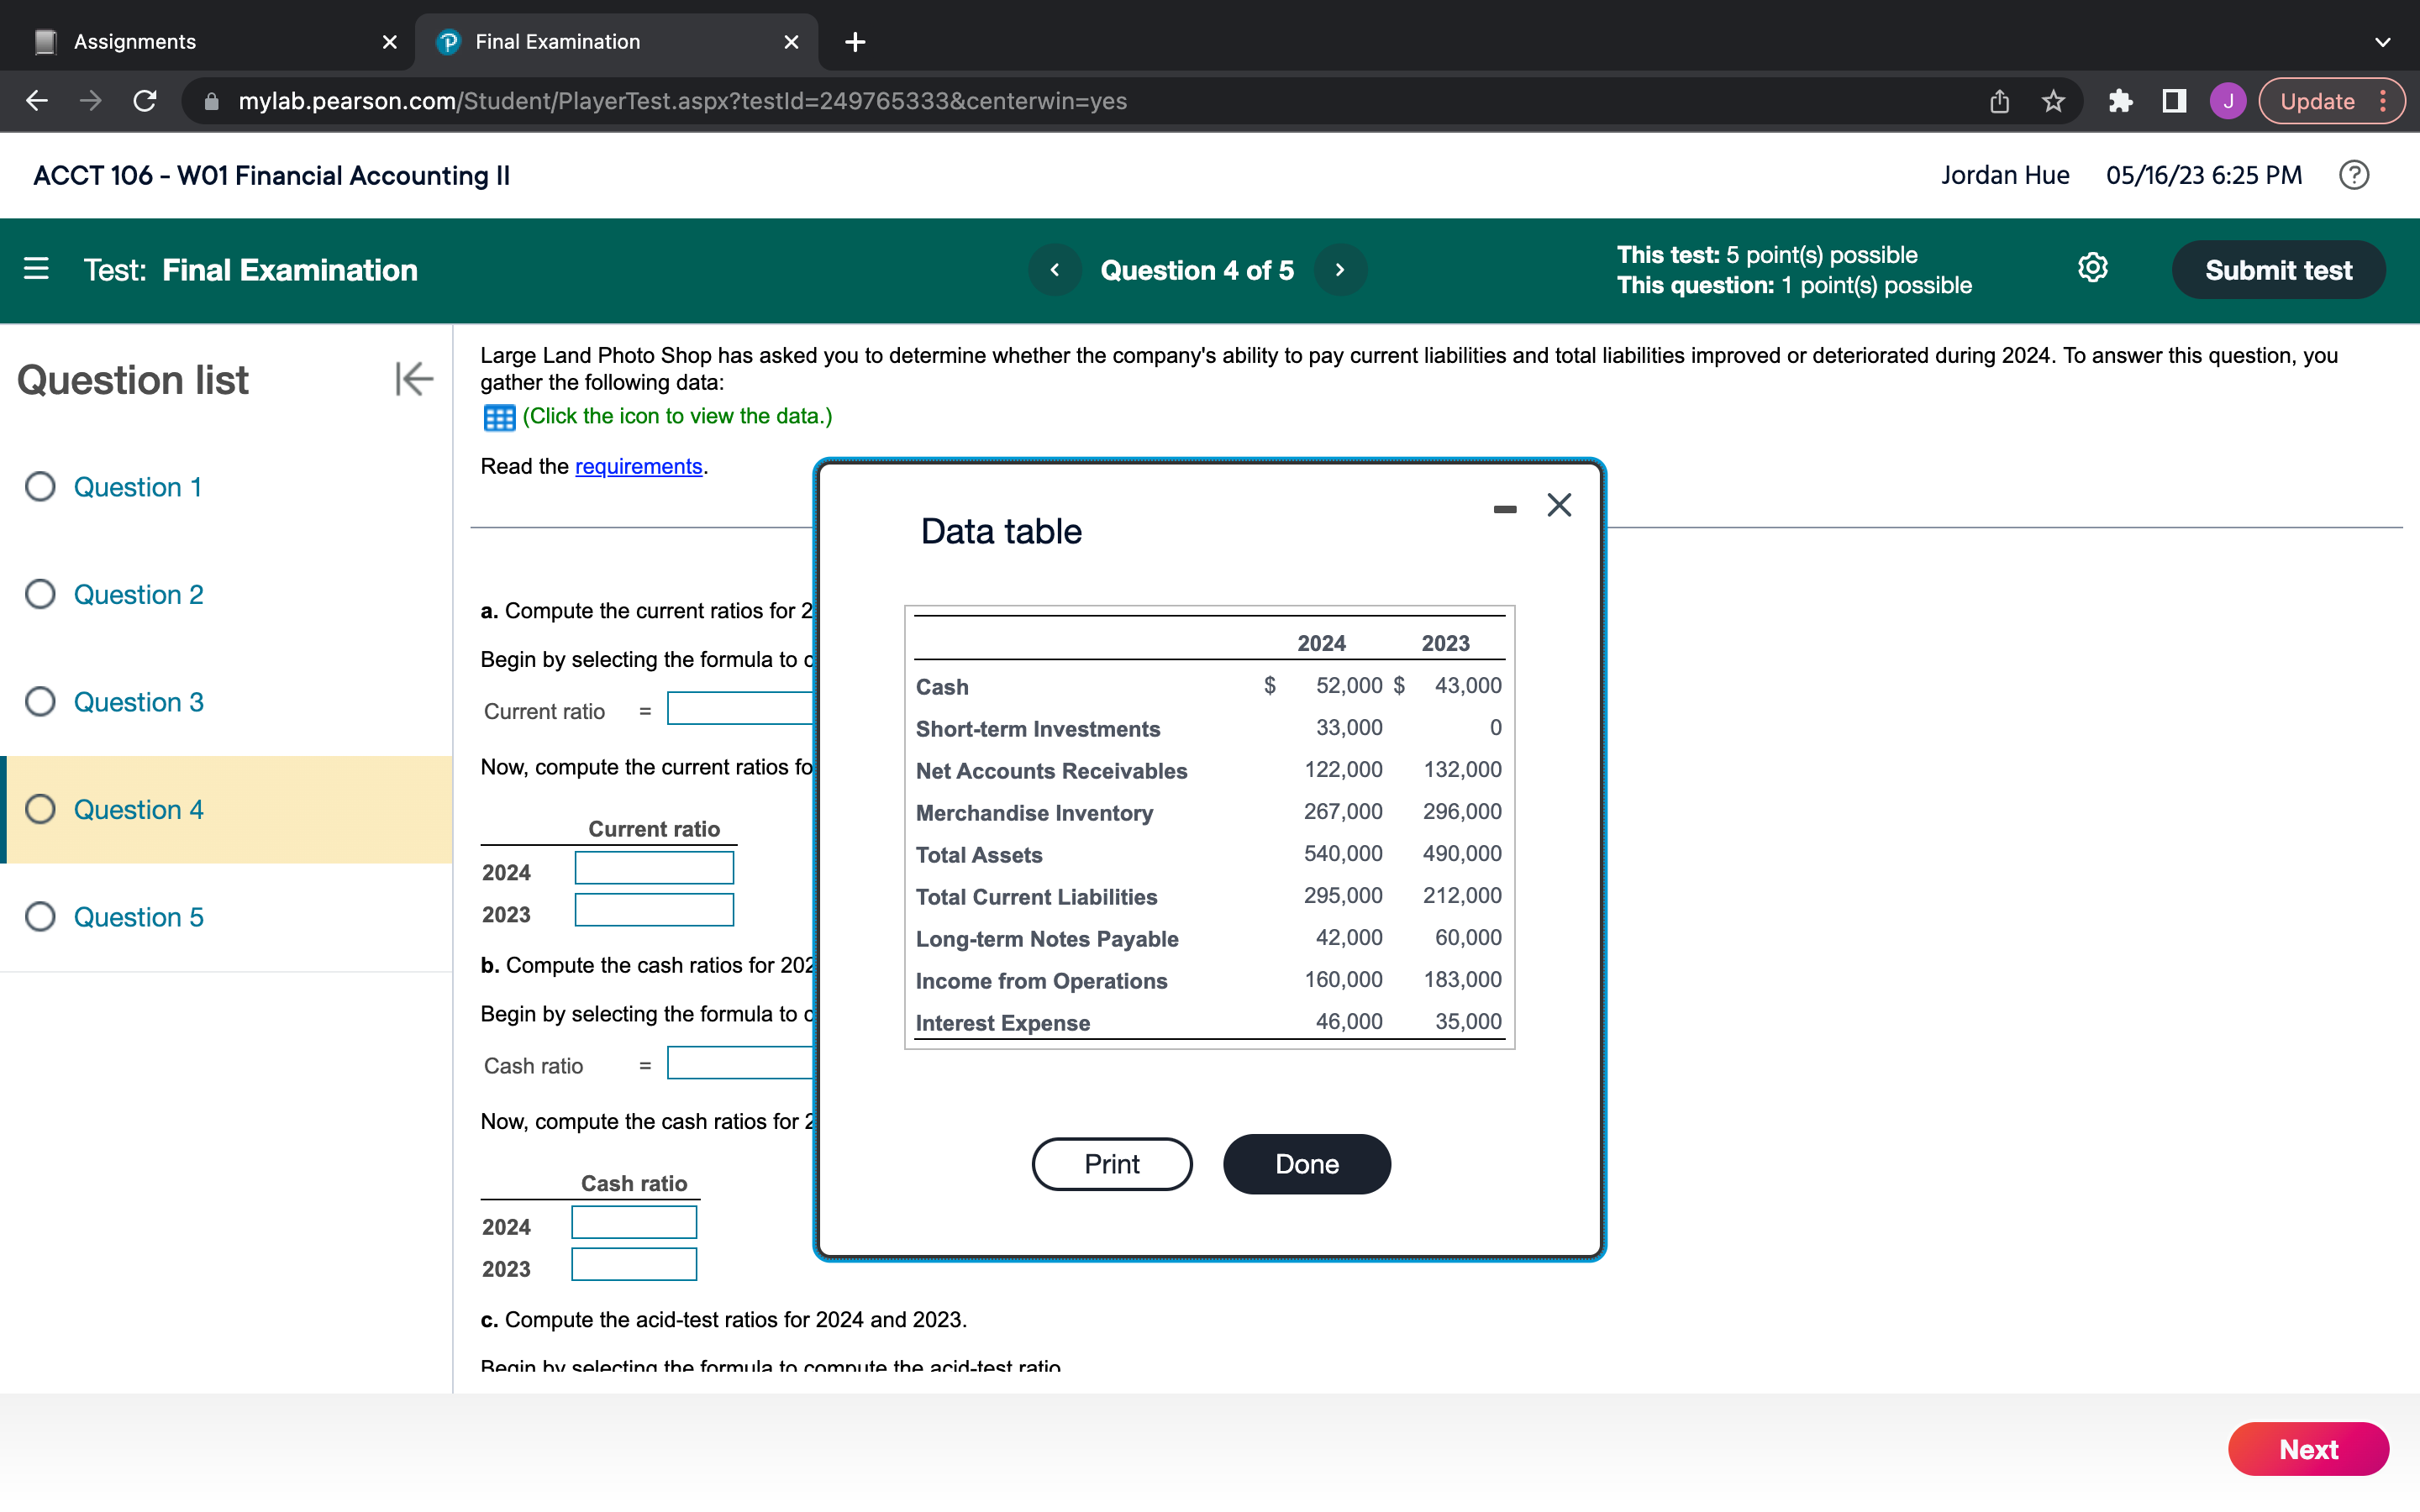This screenshot has height=1512, width=2420.
Task: Click the browser extensions puzzle icon
Action: (x=2118, y=101)
